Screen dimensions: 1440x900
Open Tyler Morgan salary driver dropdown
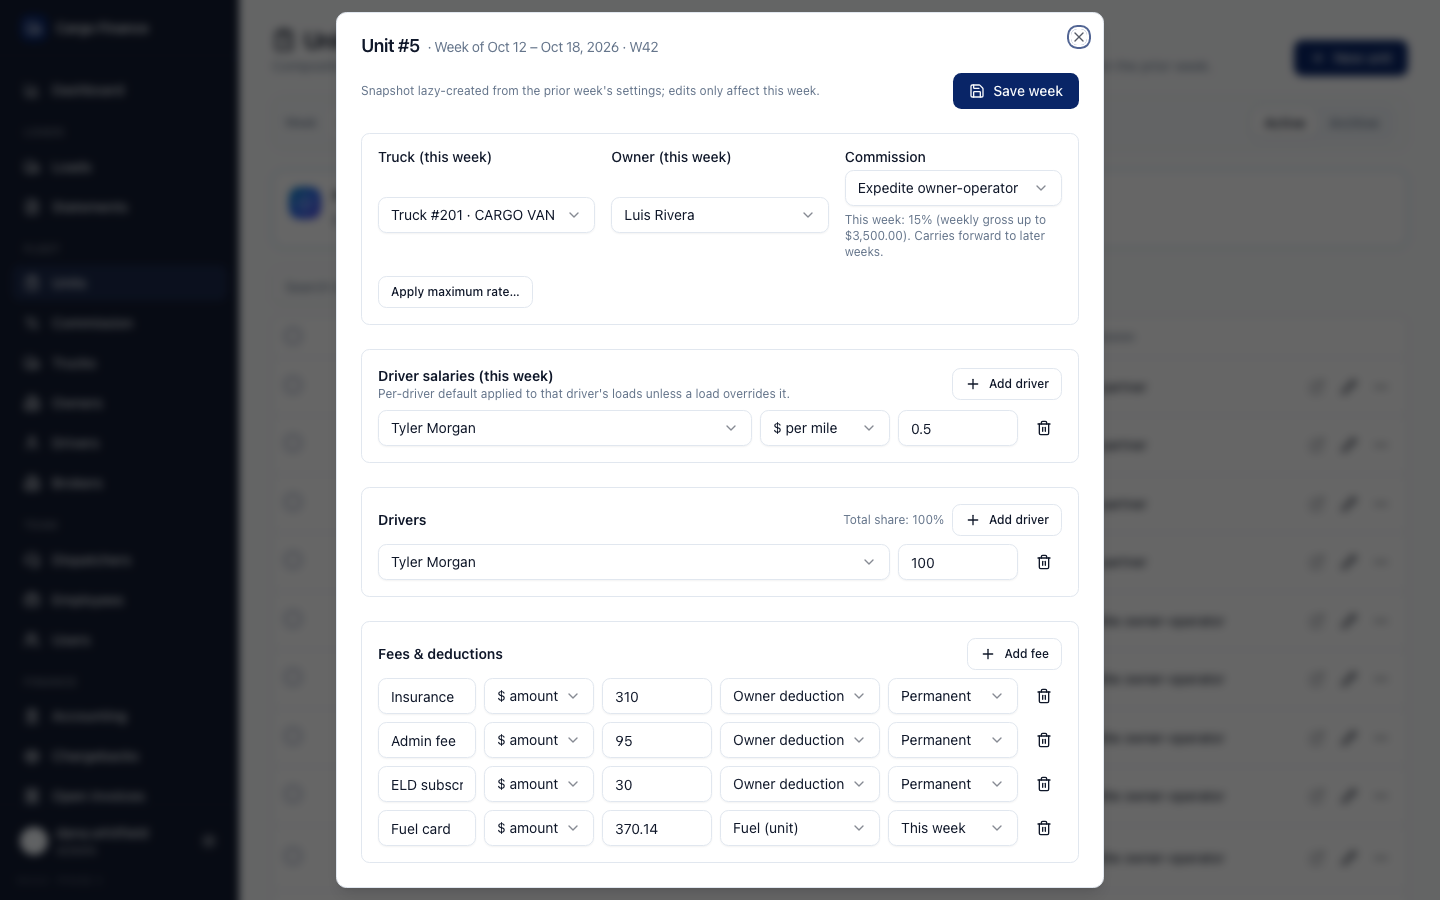click(x=564, y=428)
